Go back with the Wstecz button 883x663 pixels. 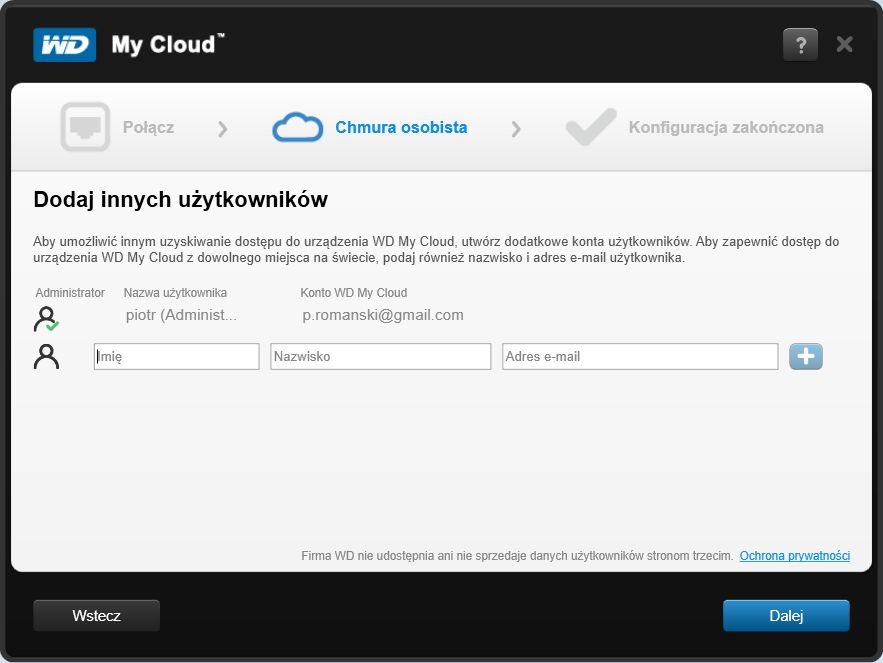pos(96,616)
